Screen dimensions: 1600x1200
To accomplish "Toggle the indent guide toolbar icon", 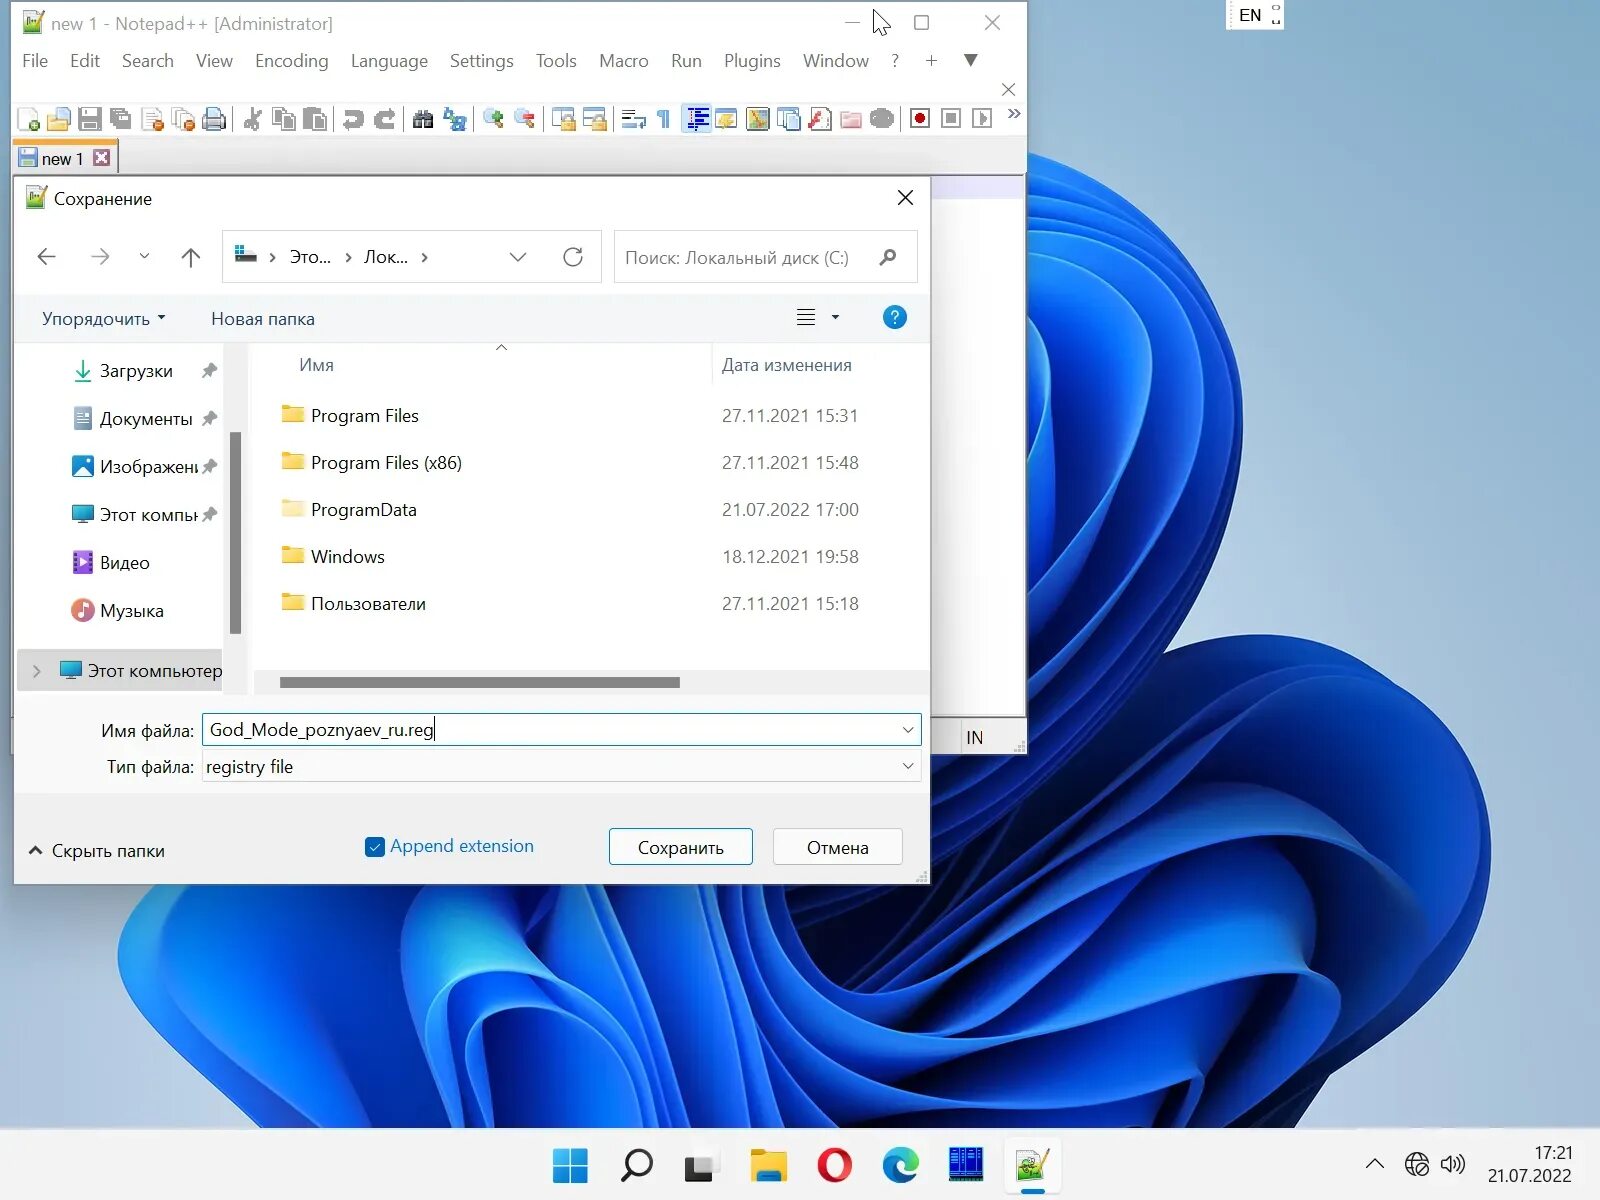I will [x=697, y=120].
